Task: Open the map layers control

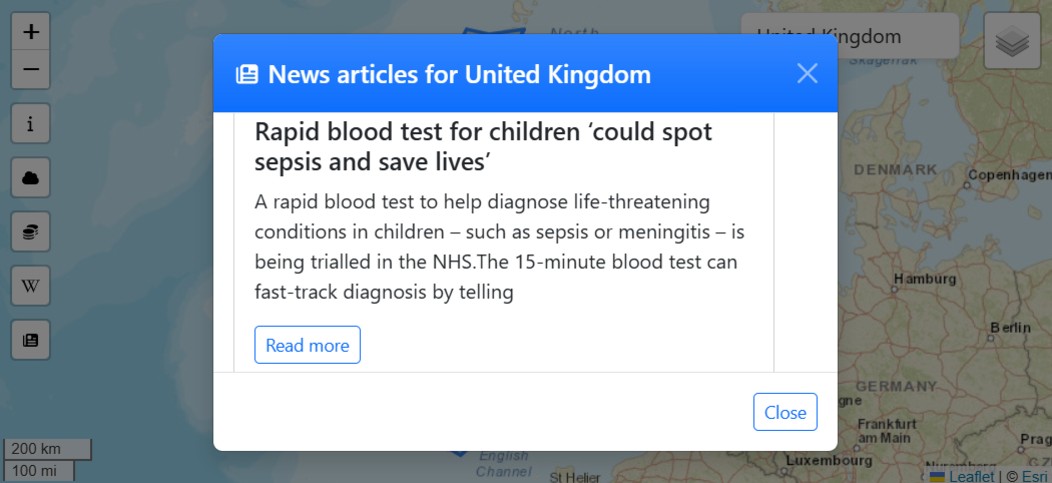Action: point(1012,42)
